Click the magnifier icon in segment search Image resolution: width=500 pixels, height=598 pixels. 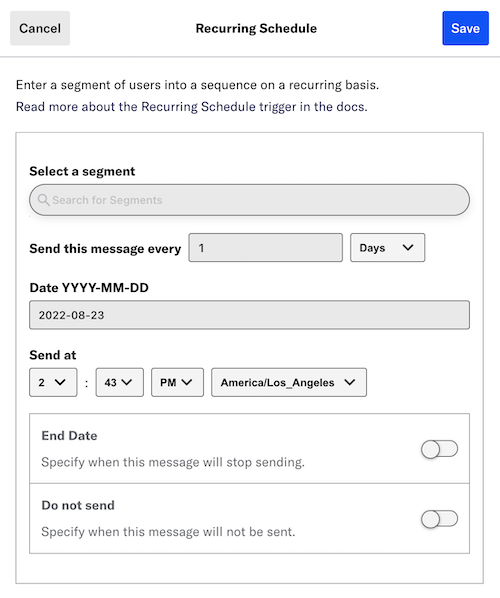coord(43,200)
